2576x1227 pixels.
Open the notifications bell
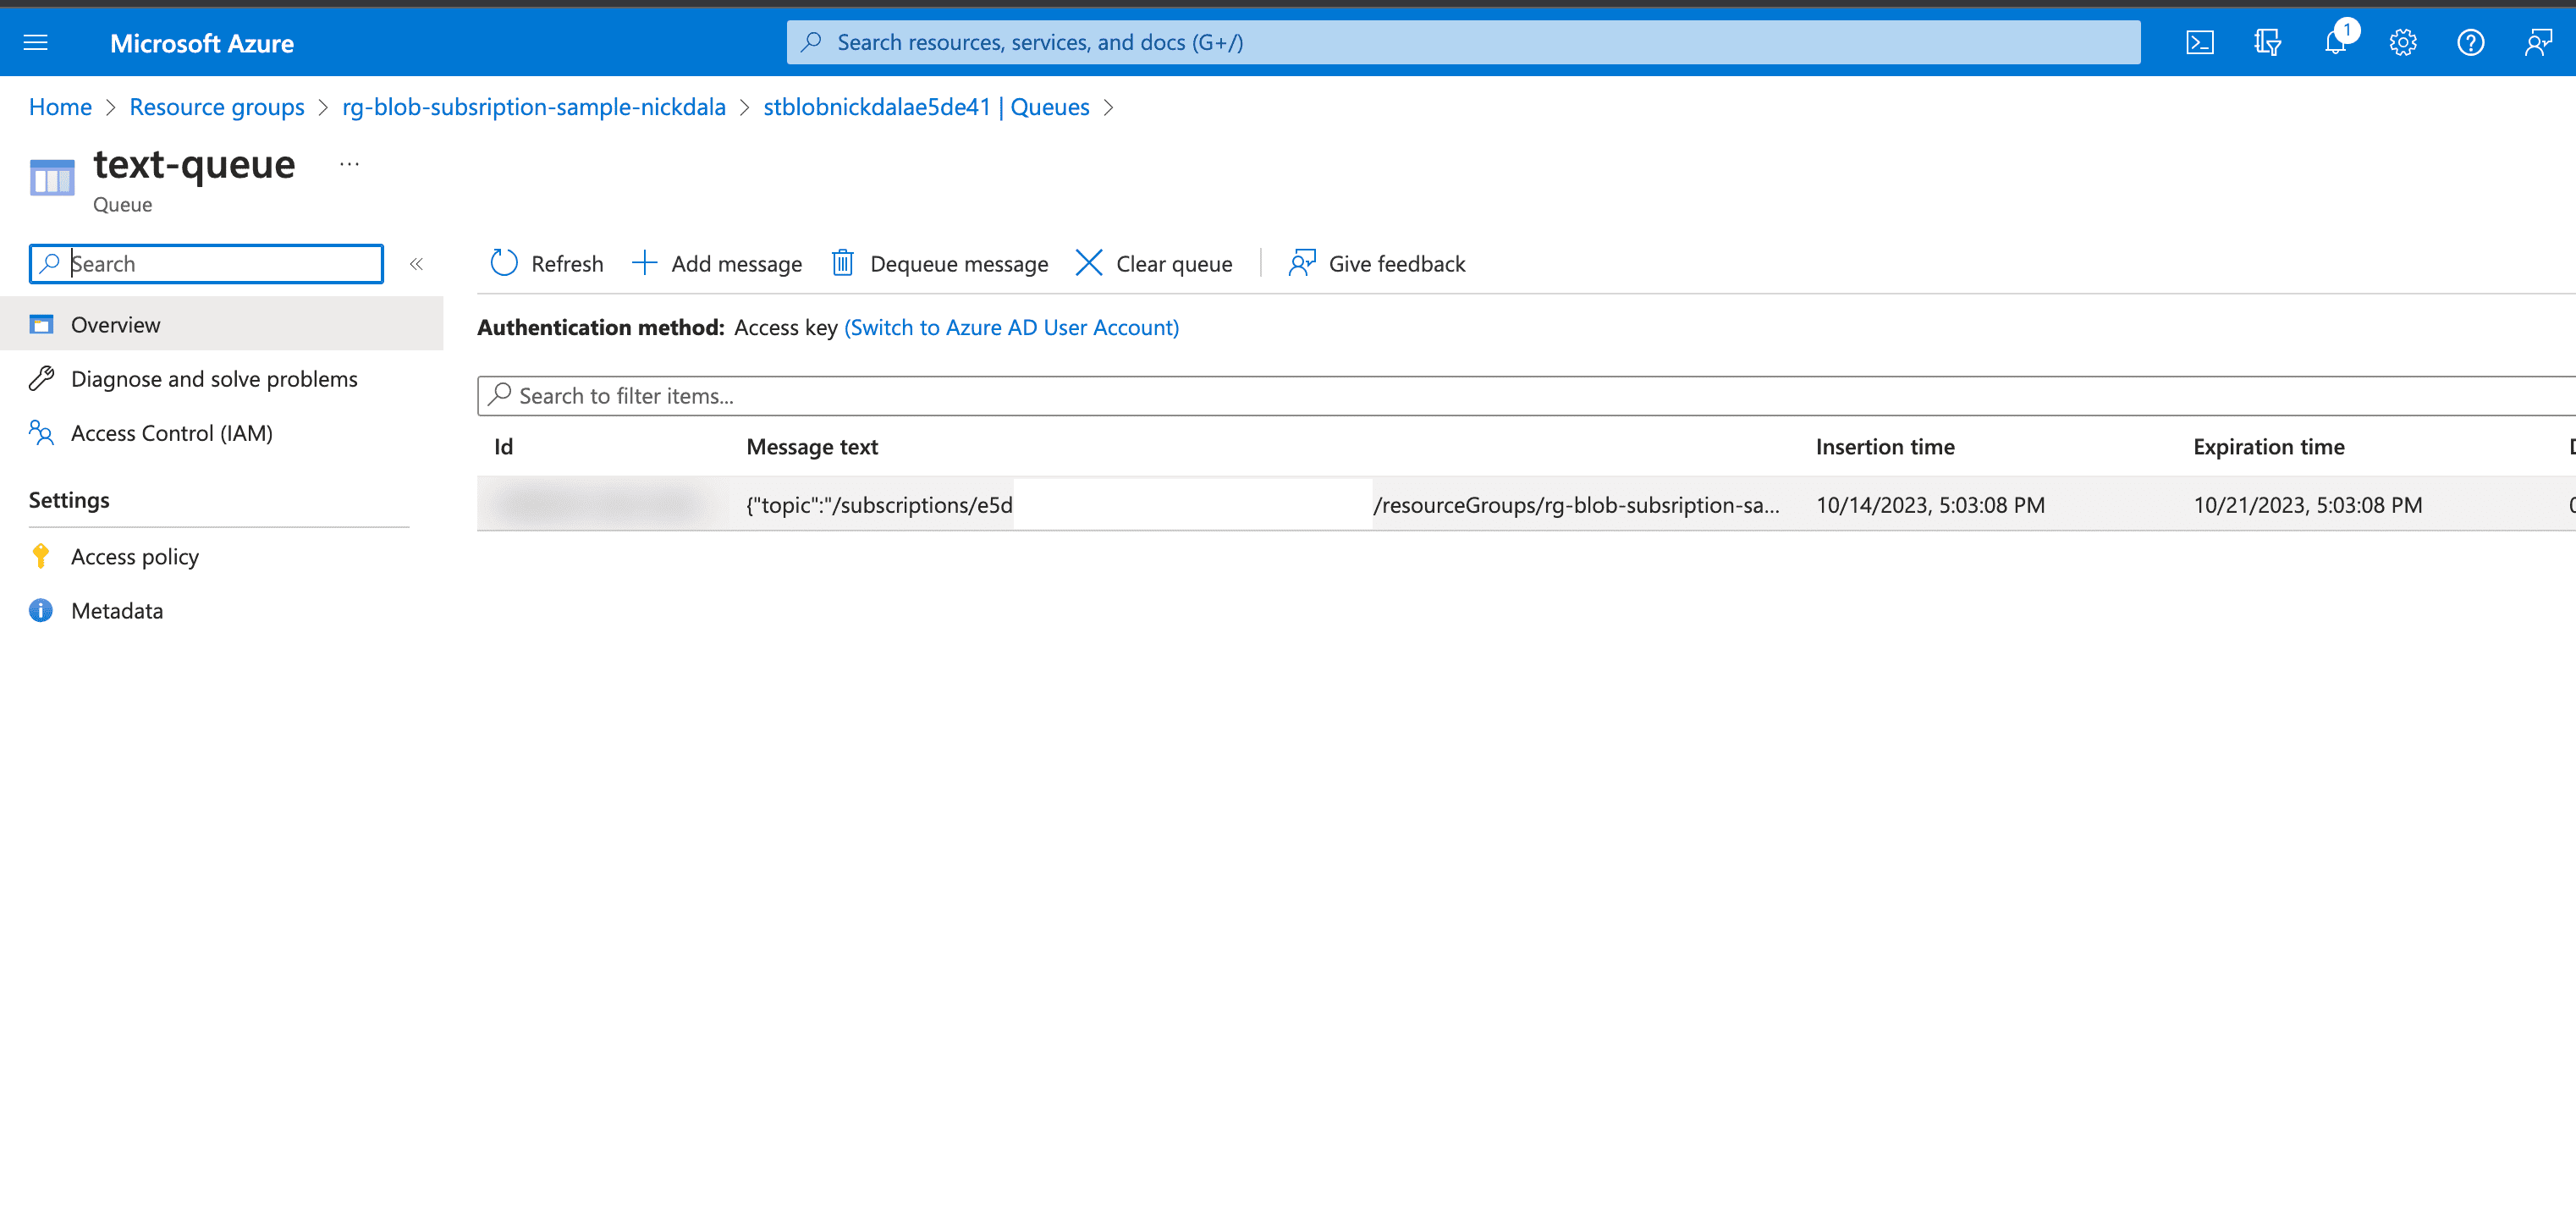coord(2335,42)
